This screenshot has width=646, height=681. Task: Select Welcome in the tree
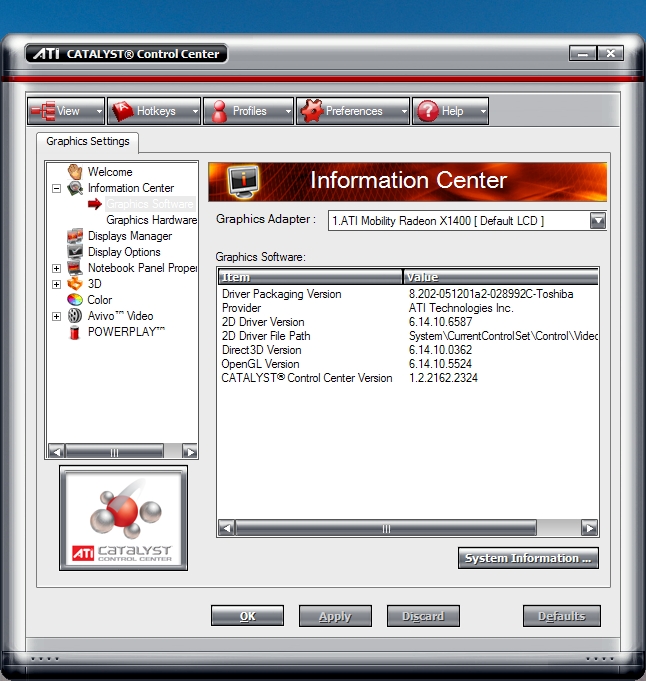coord(110,172)
